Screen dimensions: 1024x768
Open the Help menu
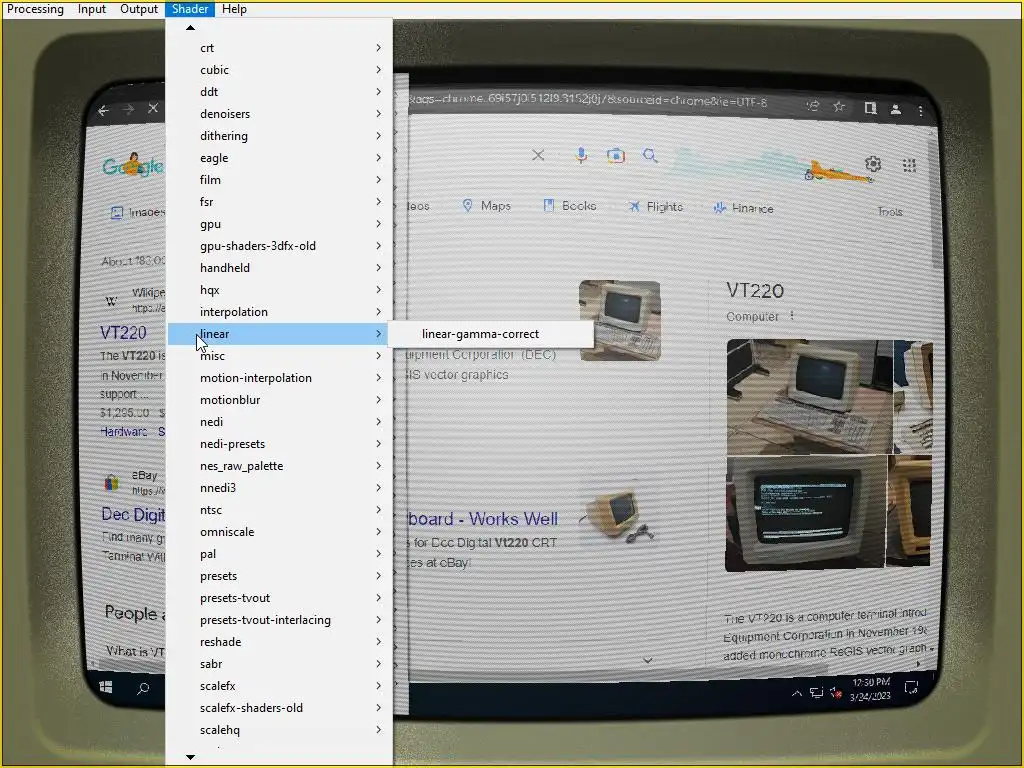coord(234,9)
